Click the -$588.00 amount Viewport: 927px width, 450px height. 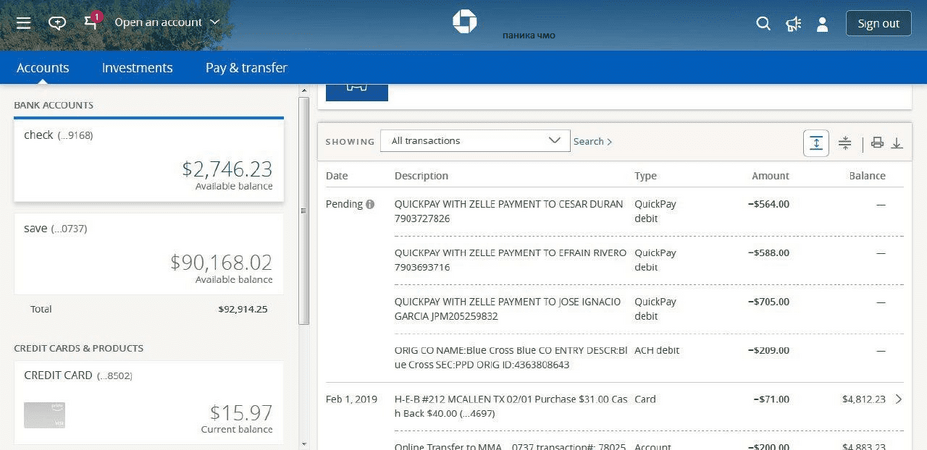[768, 253]
